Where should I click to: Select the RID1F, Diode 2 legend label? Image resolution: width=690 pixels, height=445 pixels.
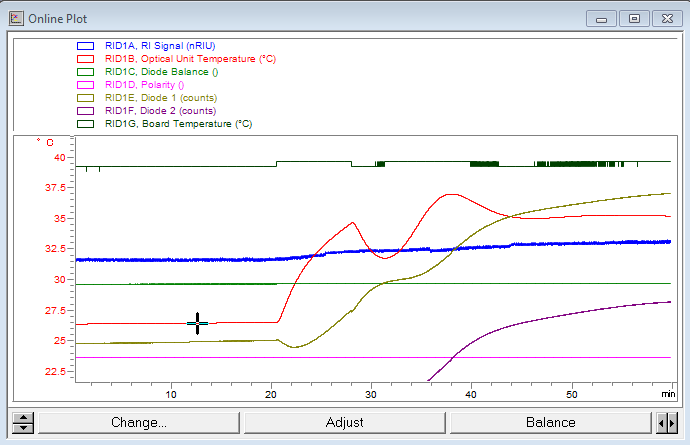tap(160, 111)
